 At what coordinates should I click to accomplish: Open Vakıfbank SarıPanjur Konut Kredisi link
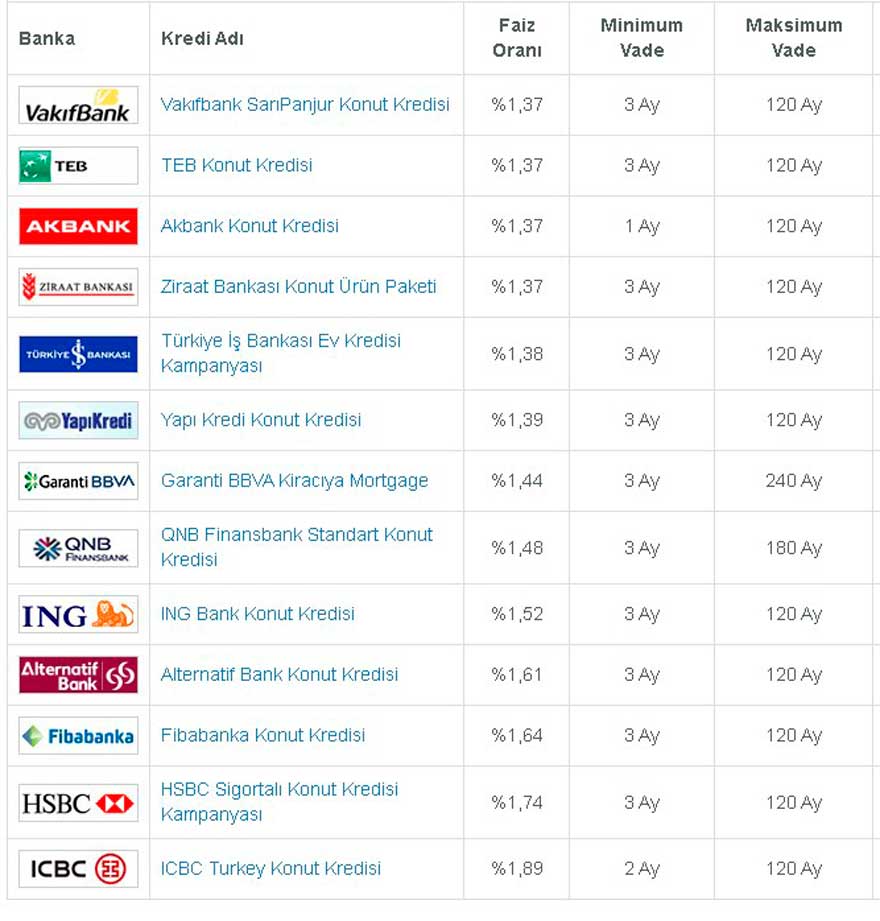pos(305,105)
